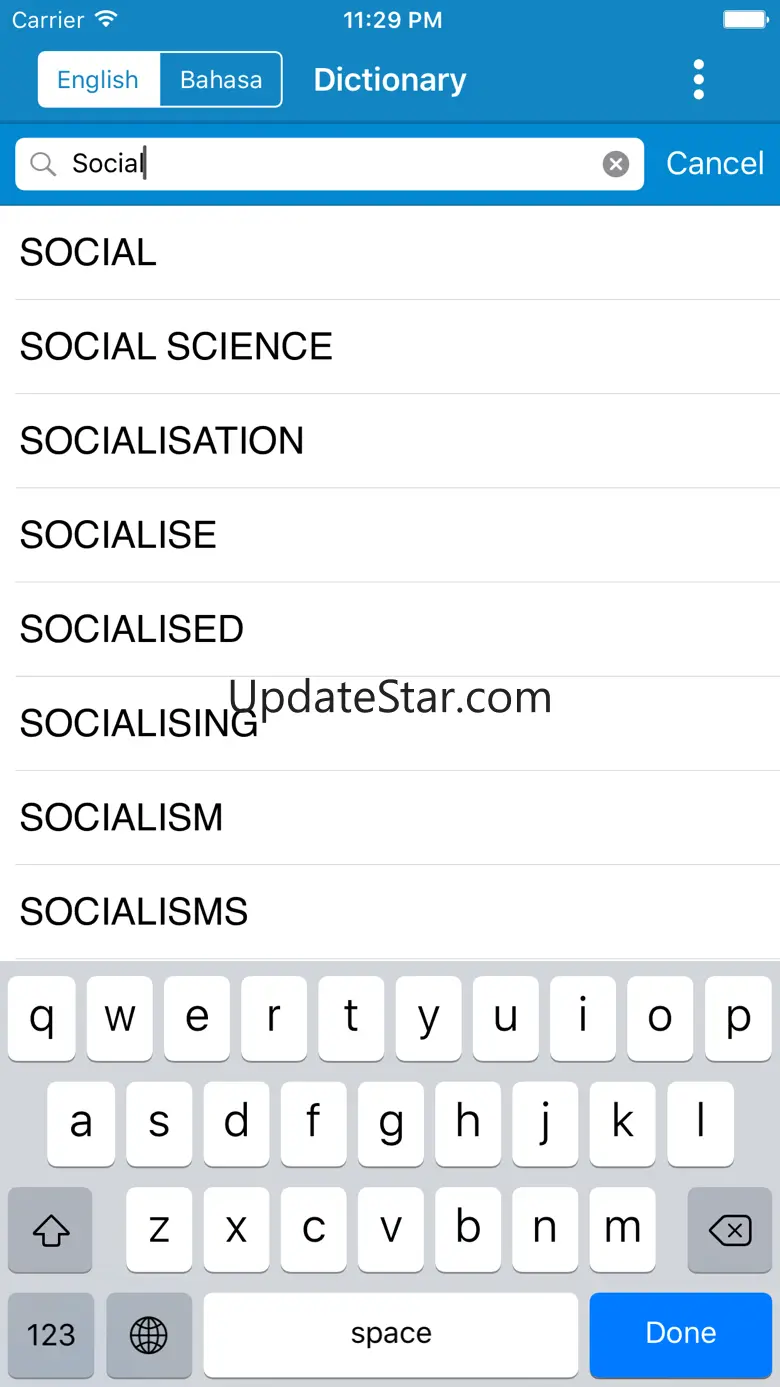Tap the magnifying glass search icon
This screenshot has width=780, height=1387.
(x=43, y=164)
